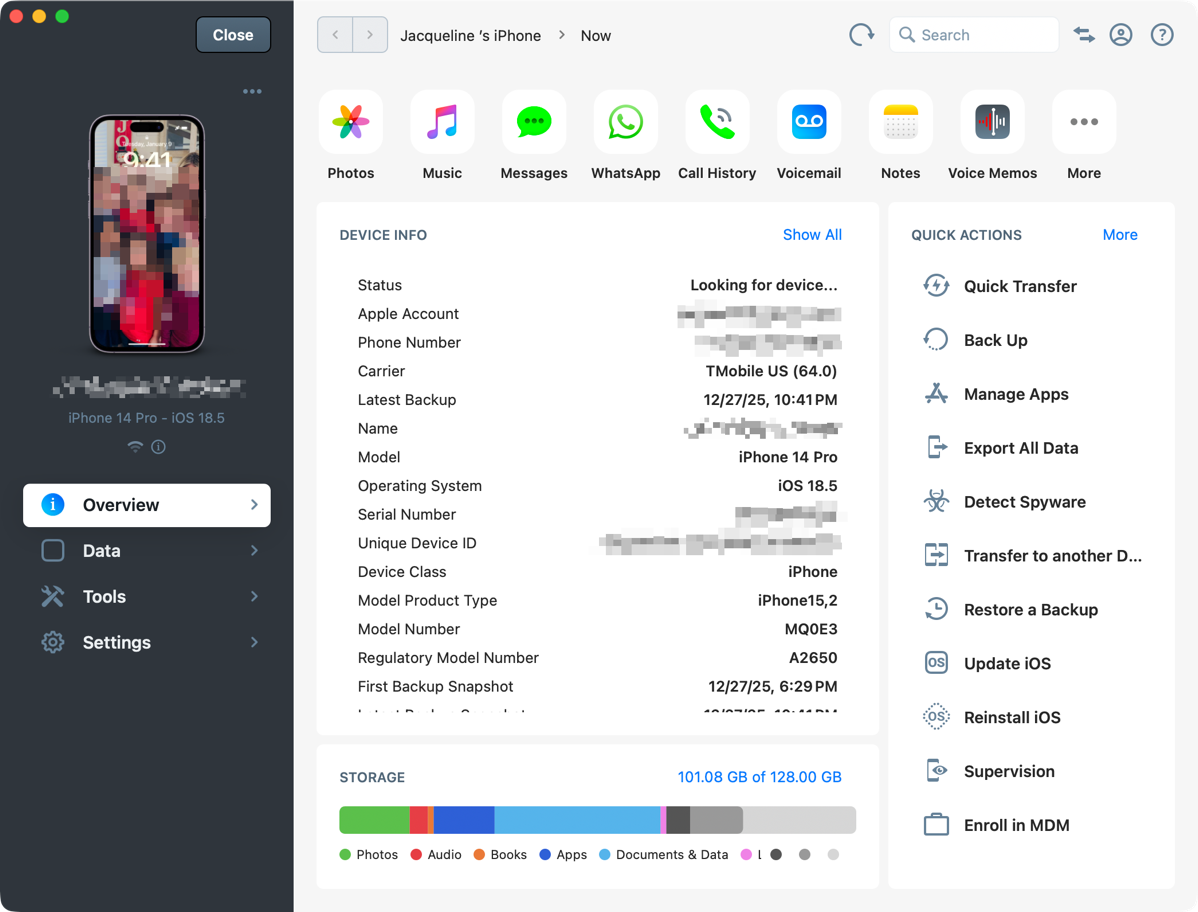Open the Photos app icon

pyautogui.click(x=350, y=123)
